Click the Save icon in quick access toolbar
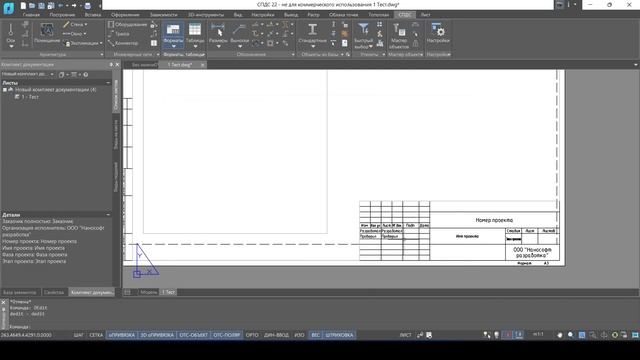This screenshot has height=360, width=640. click(41, 6)
